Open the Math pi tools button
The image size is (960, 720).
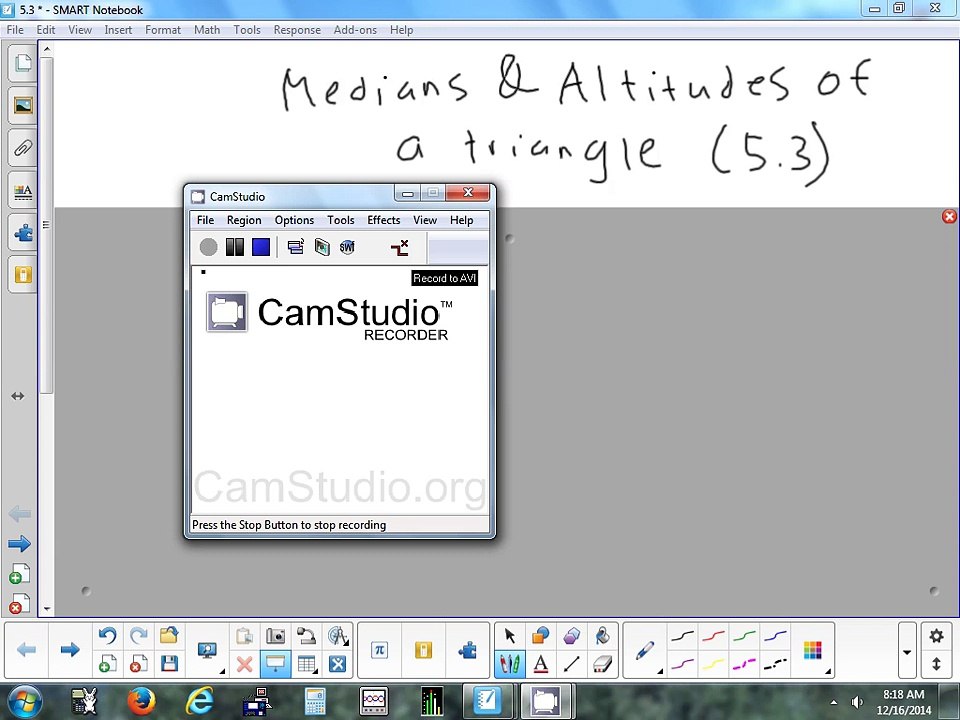pyautogui.click(x=380, y=650)
